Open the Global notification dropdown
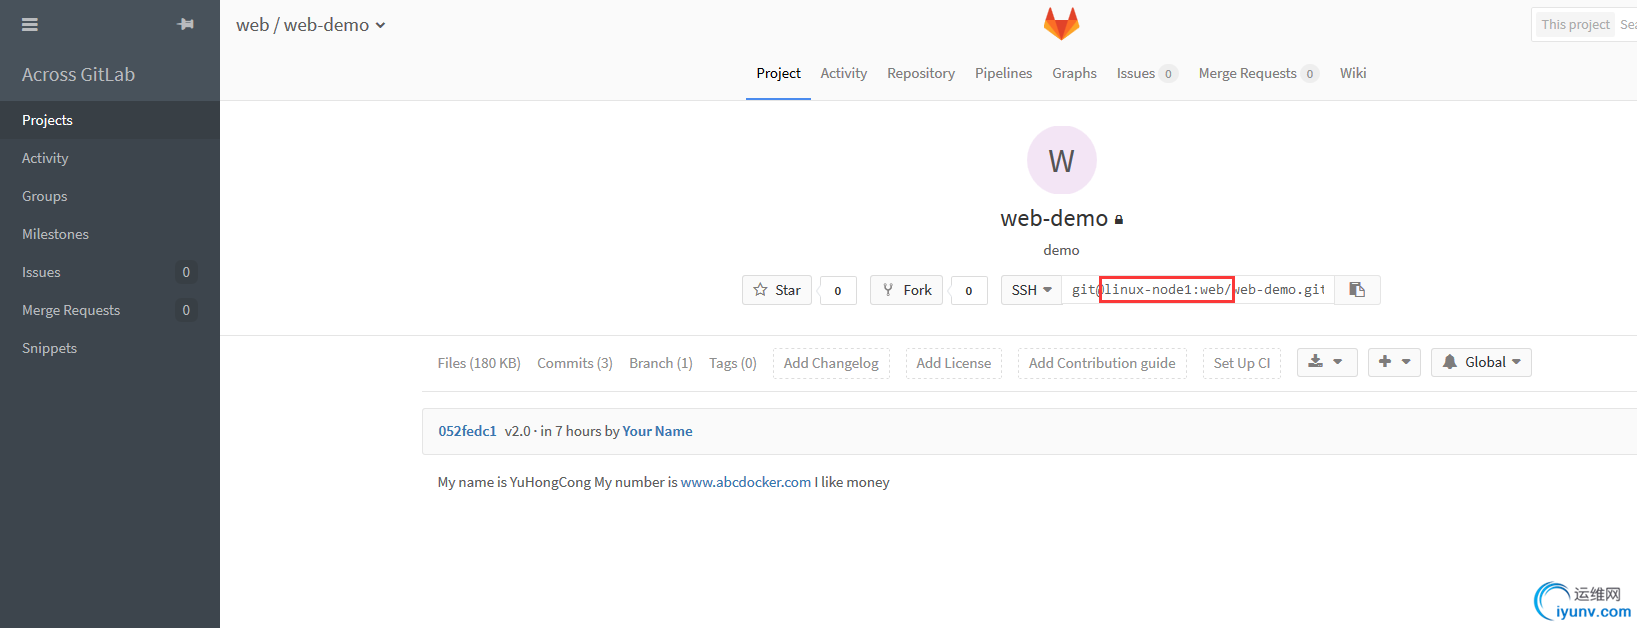 1481,362
